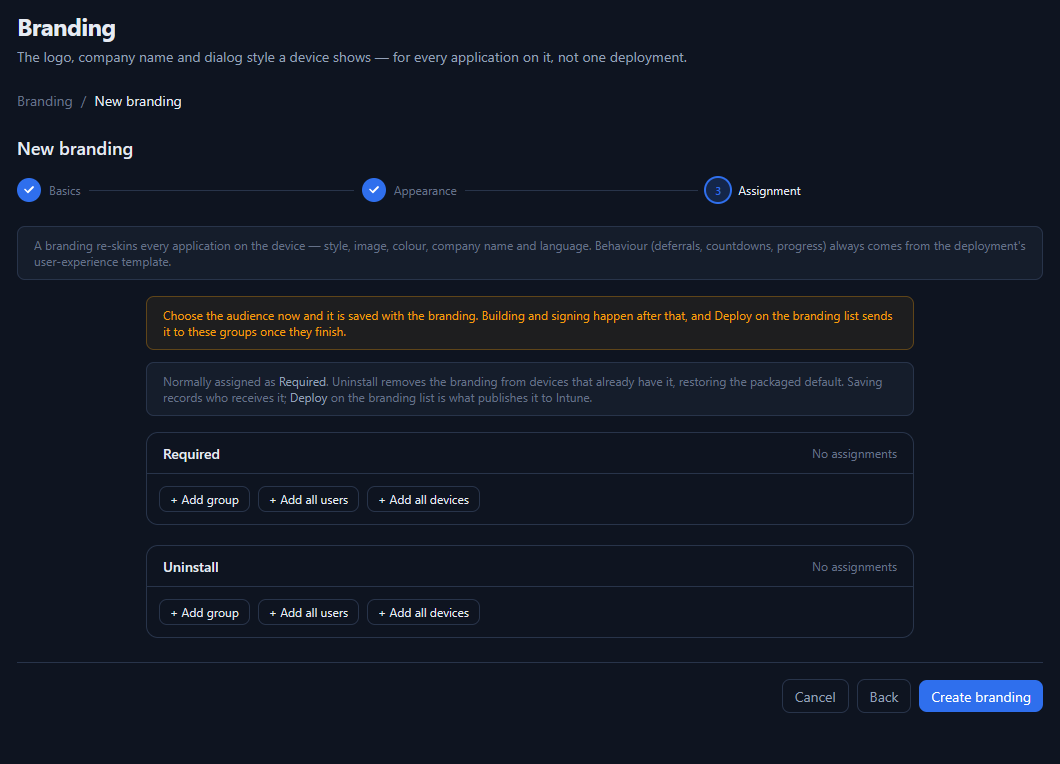Click the orange audience notice banner

tap(530, 323)
